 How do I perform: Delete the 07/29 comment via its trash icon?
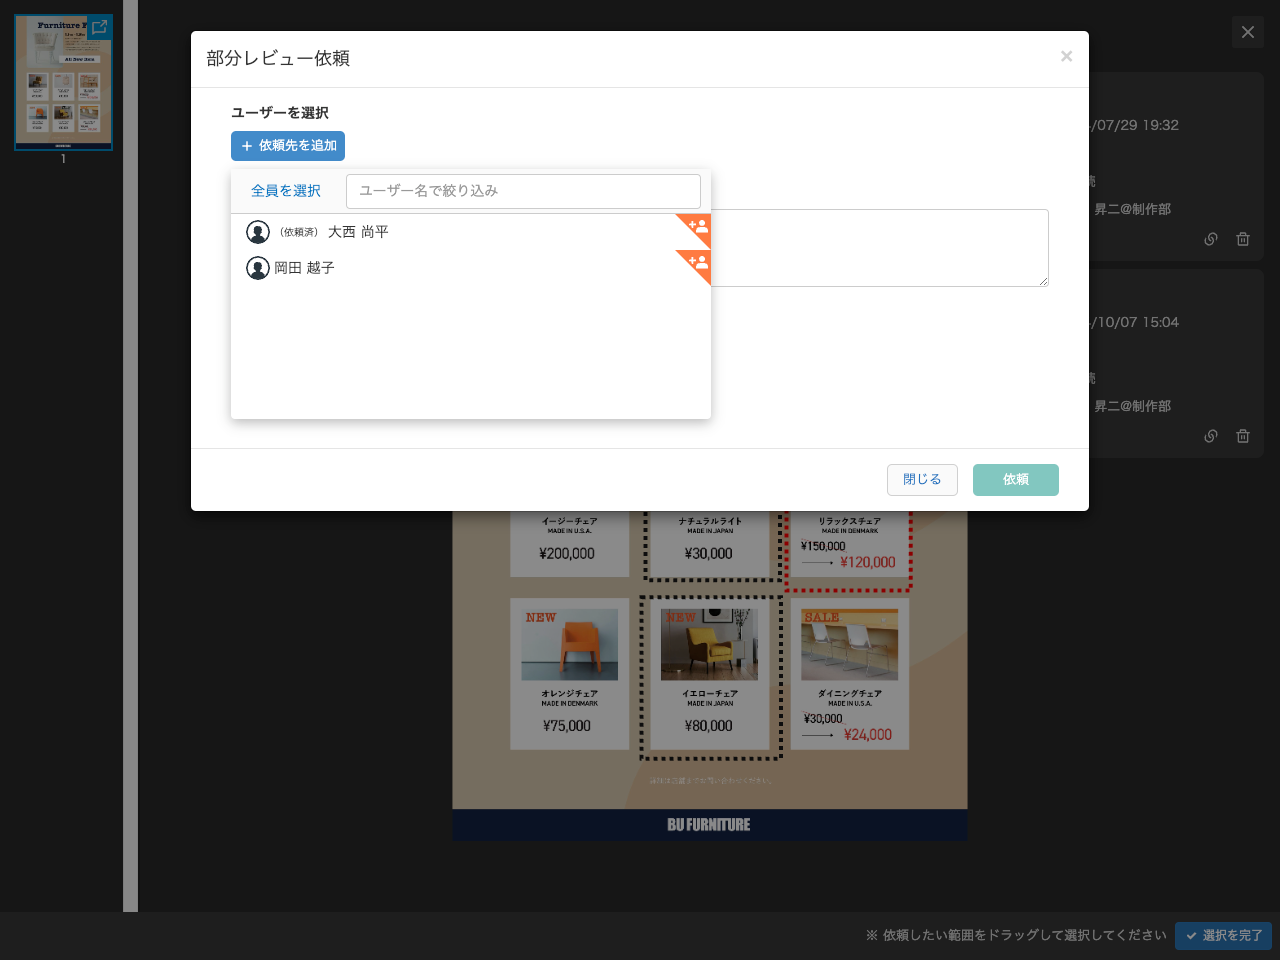coord(1243,239)
